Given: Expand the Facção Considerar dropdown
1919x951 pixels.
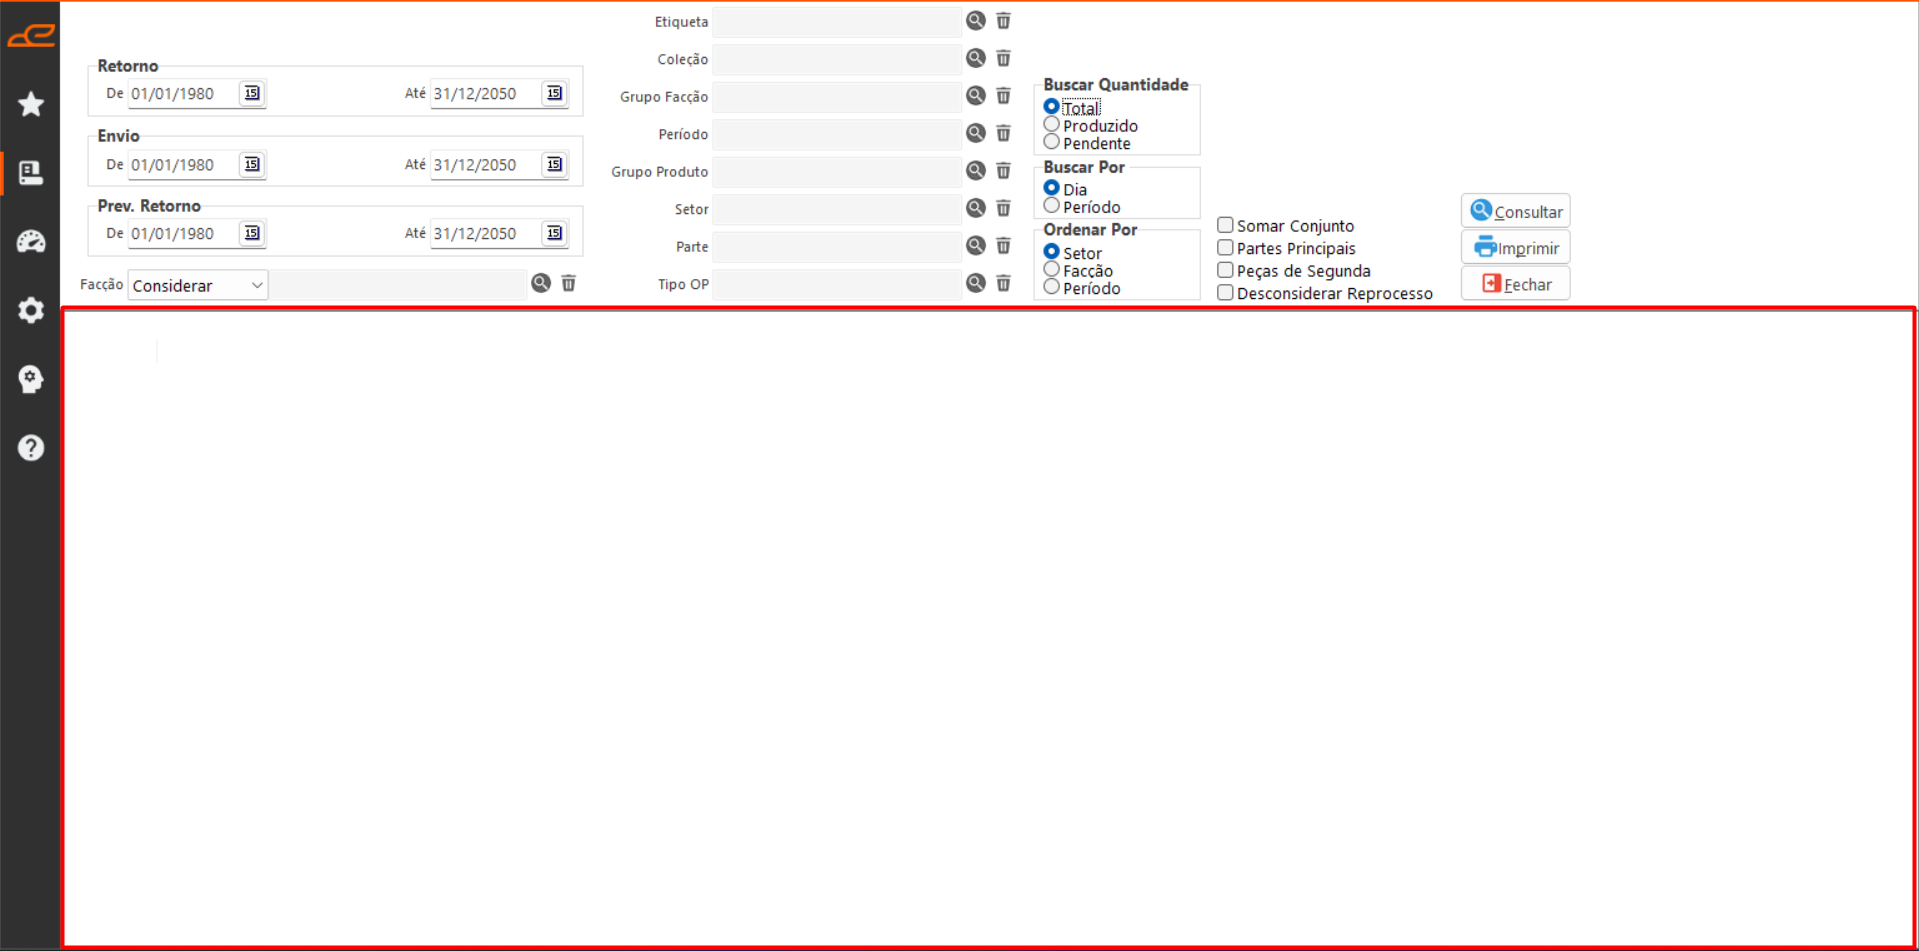Looking at the screenshot, I should 198,285.
